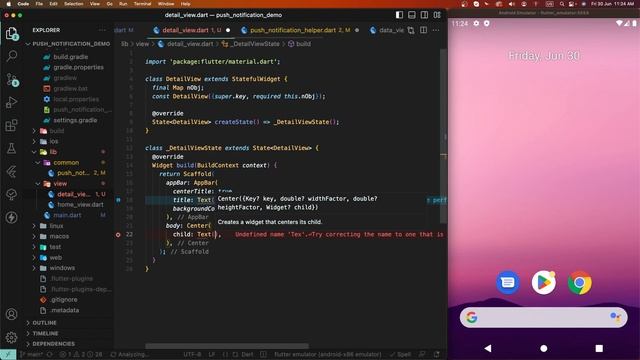Tap Android back navigation button
The image size is (640, 360).
488,348
